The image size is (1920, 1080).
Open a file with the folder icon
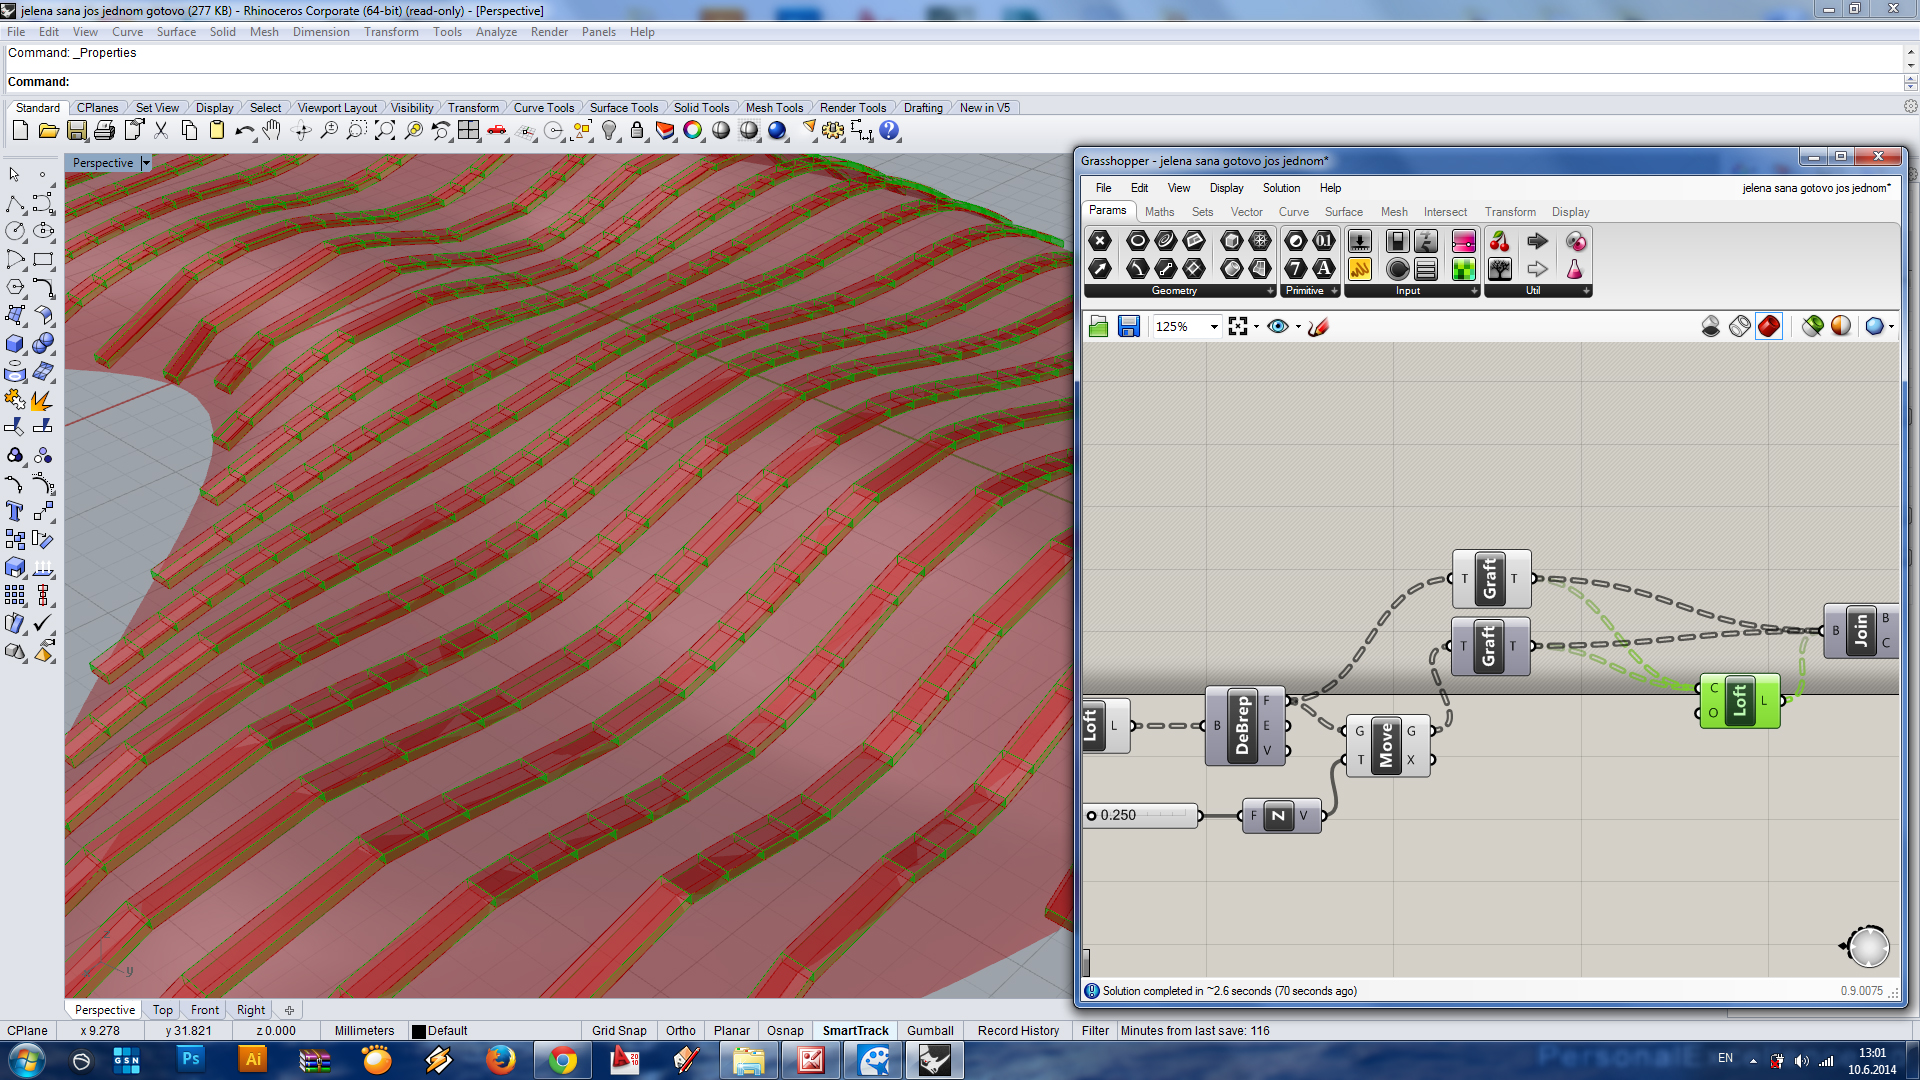[x=48, y=130]
